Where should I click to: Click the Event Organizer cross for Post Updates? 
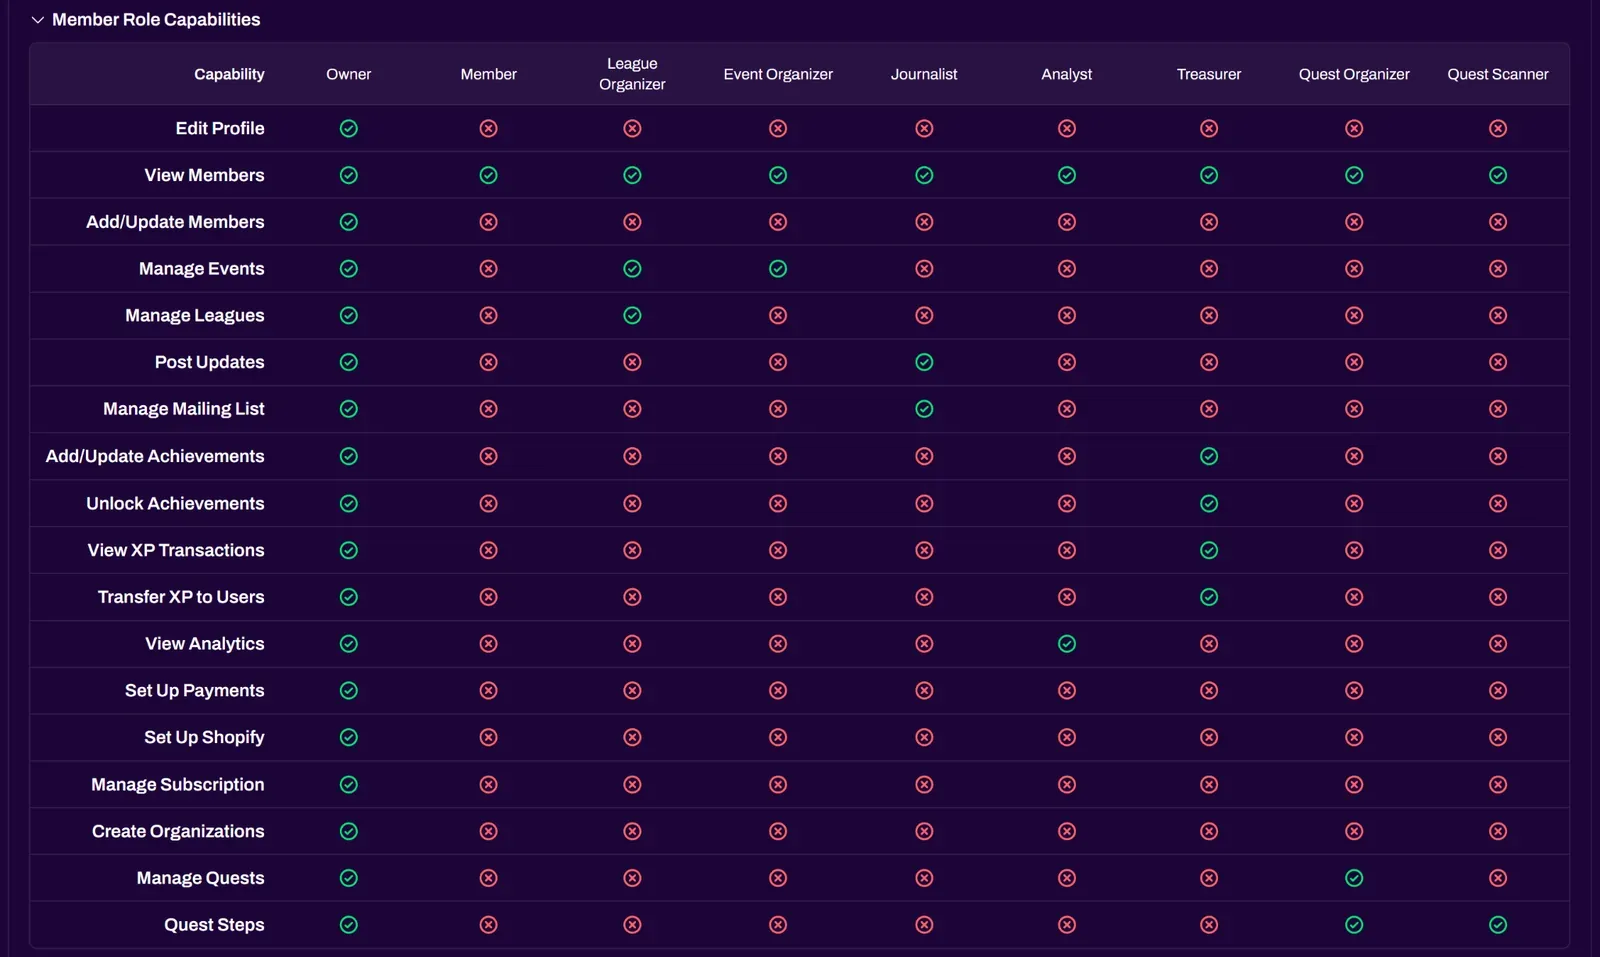778,362
